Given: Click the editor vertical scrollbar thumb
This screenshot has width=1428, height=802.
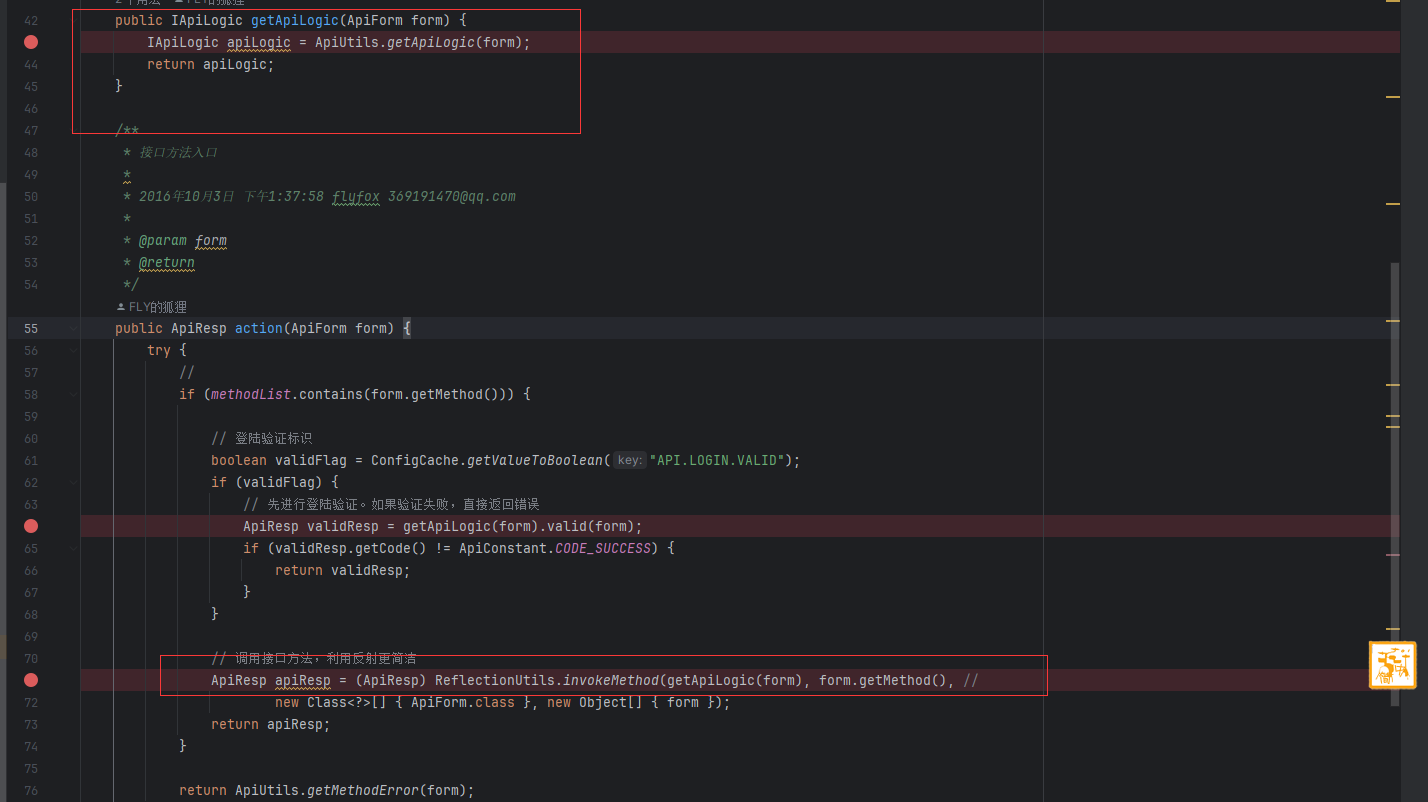Looking at the screenshot, I should click(x=1395, y=484).
